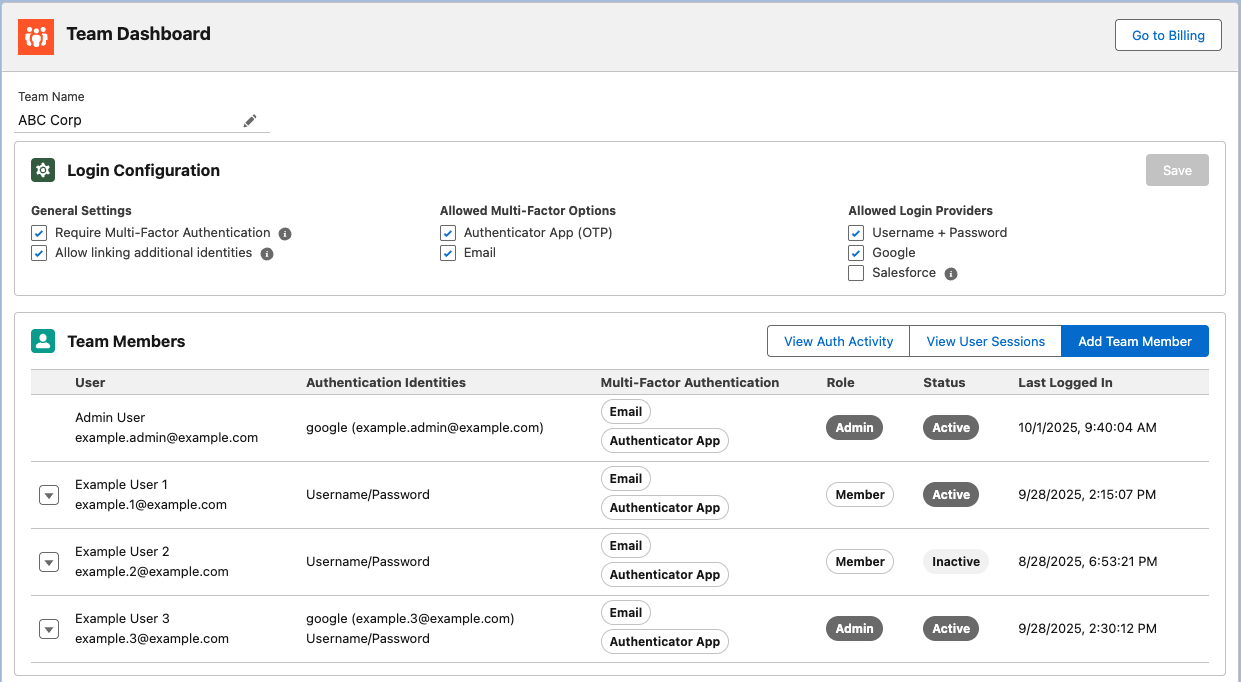
Task: Click example.2@example.com email text
Action: [x=152, y=572]
